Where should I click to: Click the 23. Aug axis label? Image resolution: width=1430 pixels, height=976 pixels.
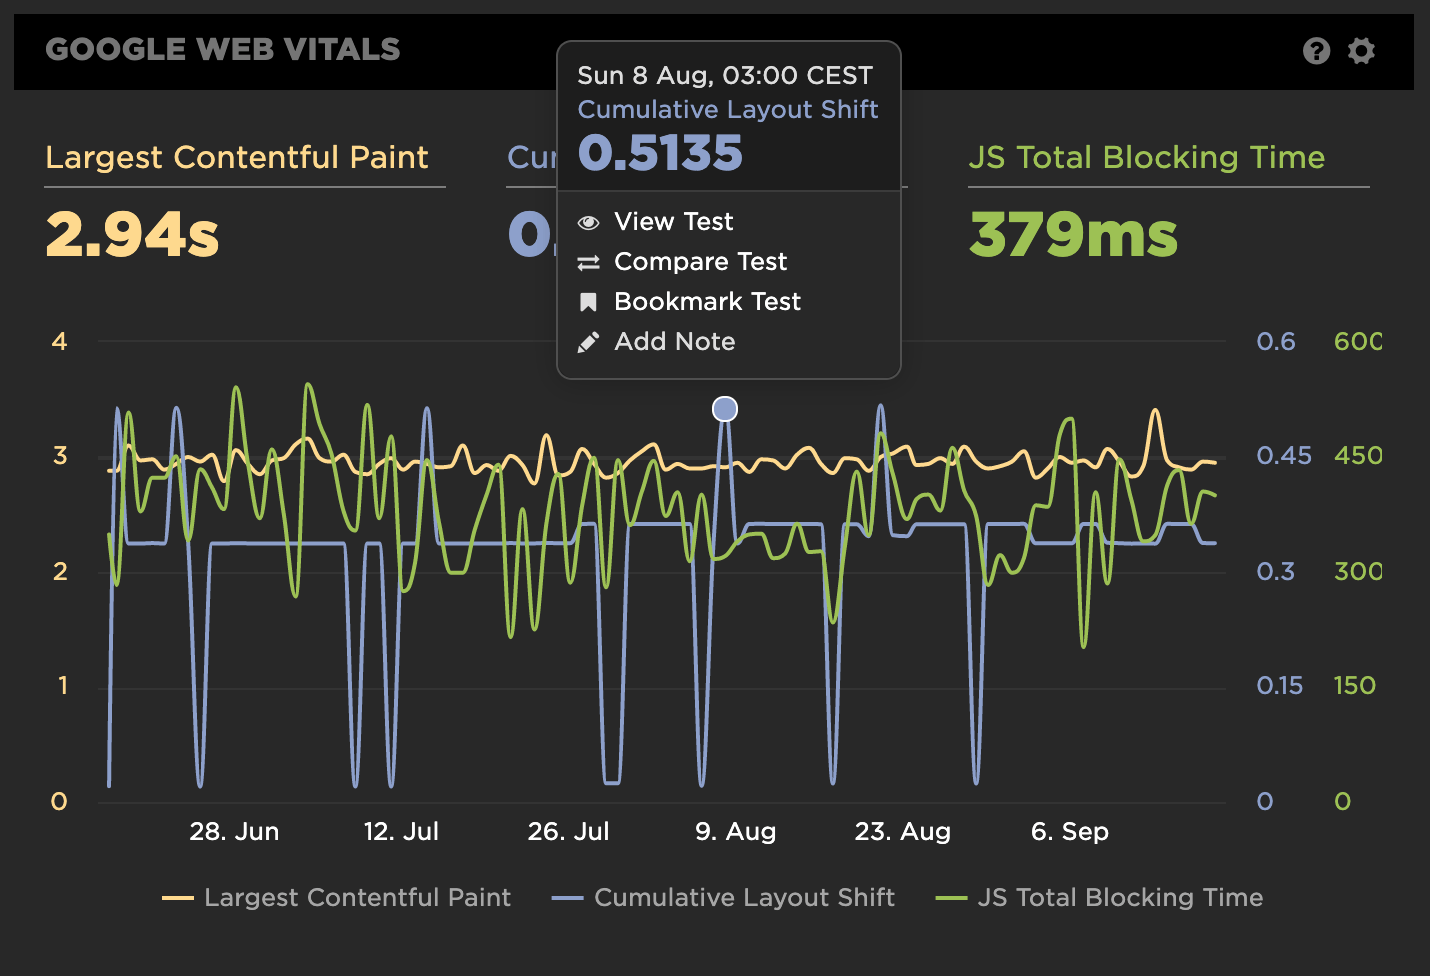[x=902, y=832]
